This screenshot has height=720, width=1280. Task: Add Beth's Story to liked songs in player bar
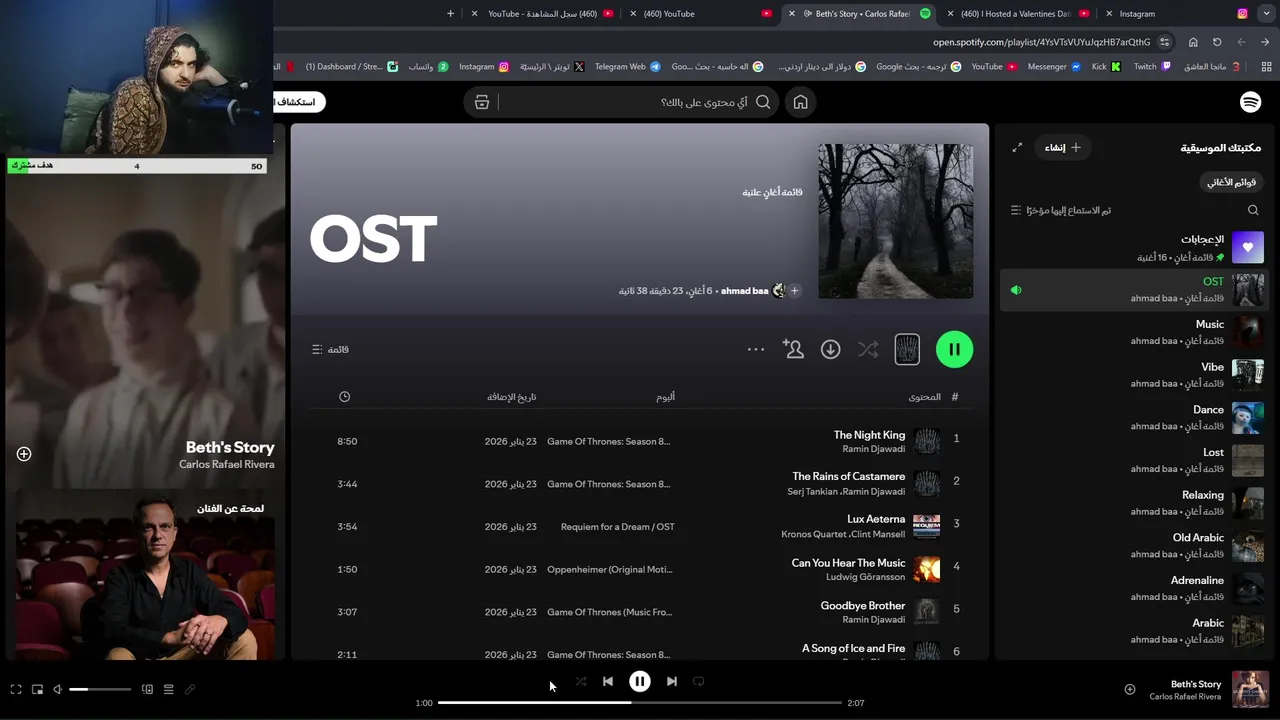(x=1129, y=689)
